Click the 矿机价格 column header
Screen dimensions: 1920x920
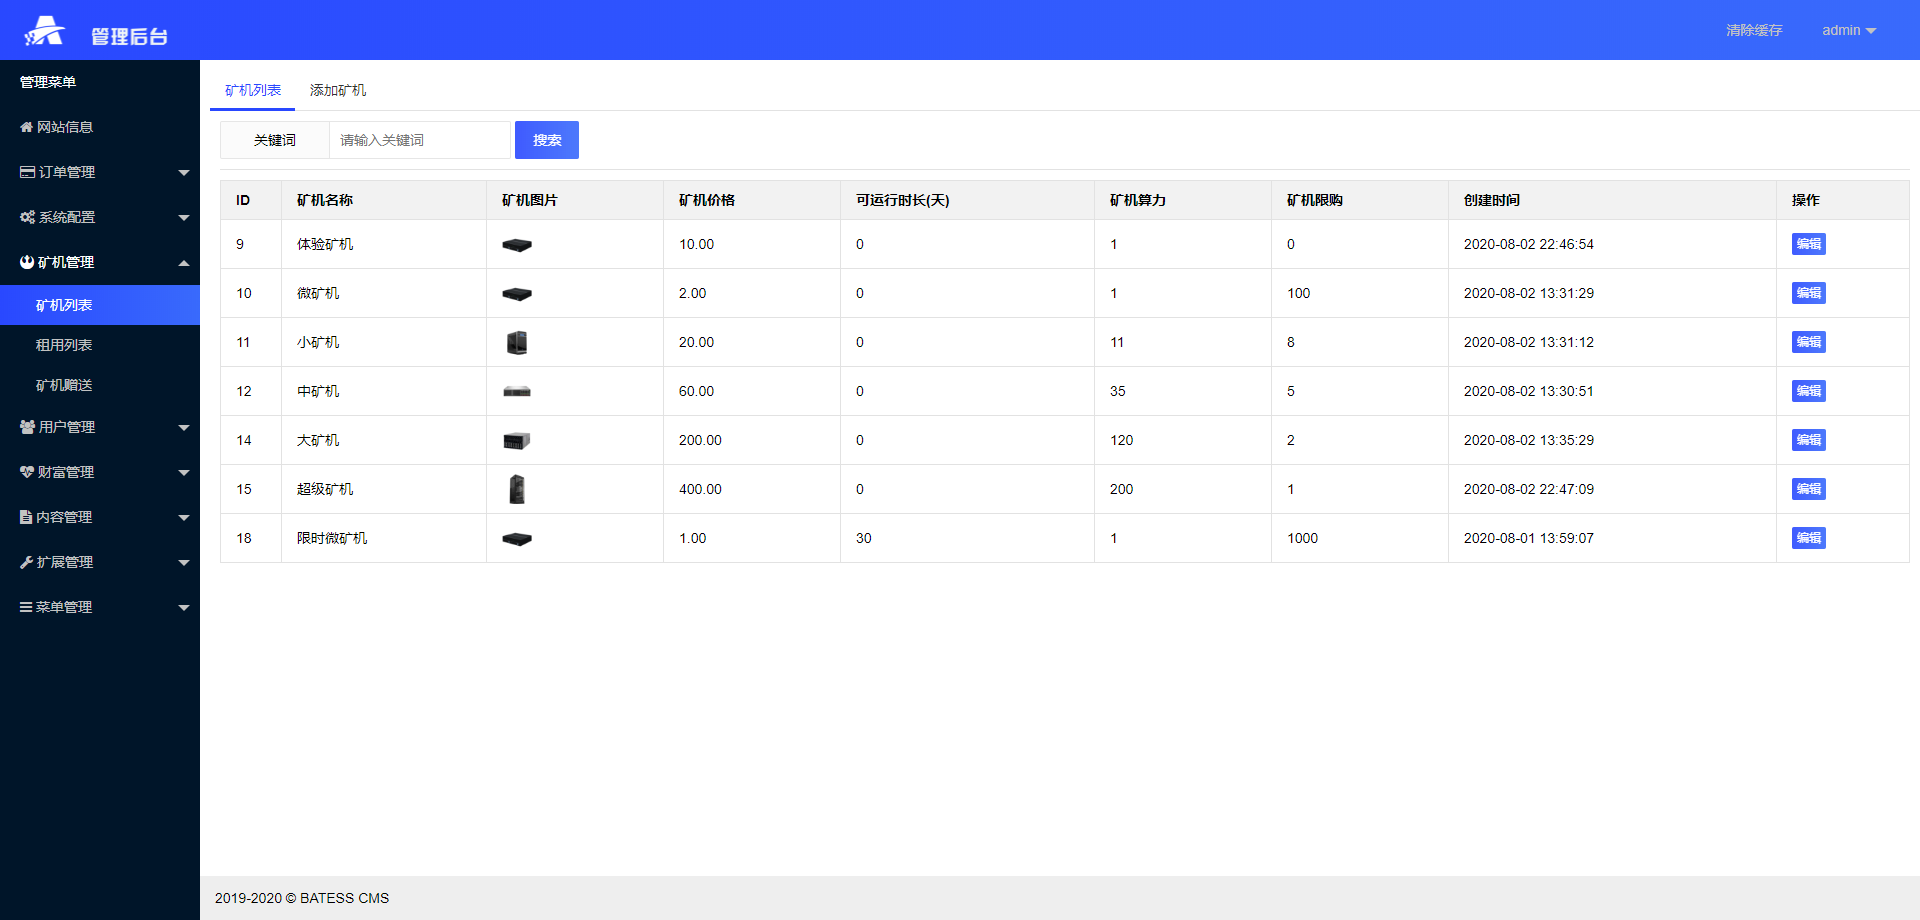752,200
